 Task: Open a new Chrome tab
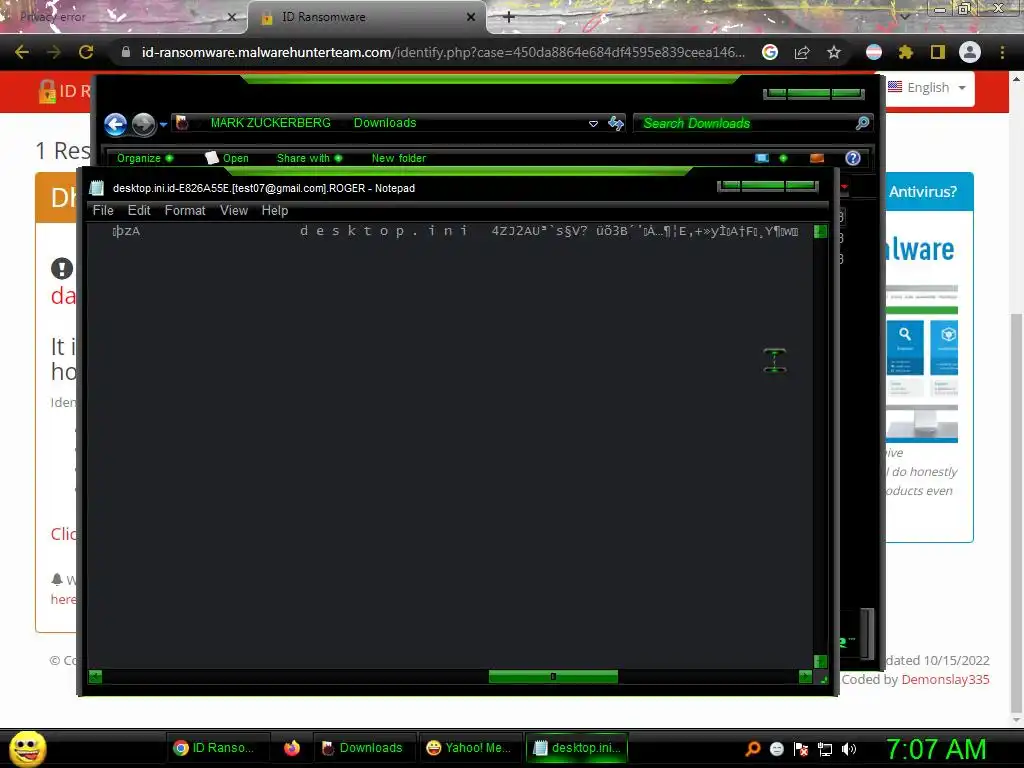[x=509, y=17]
